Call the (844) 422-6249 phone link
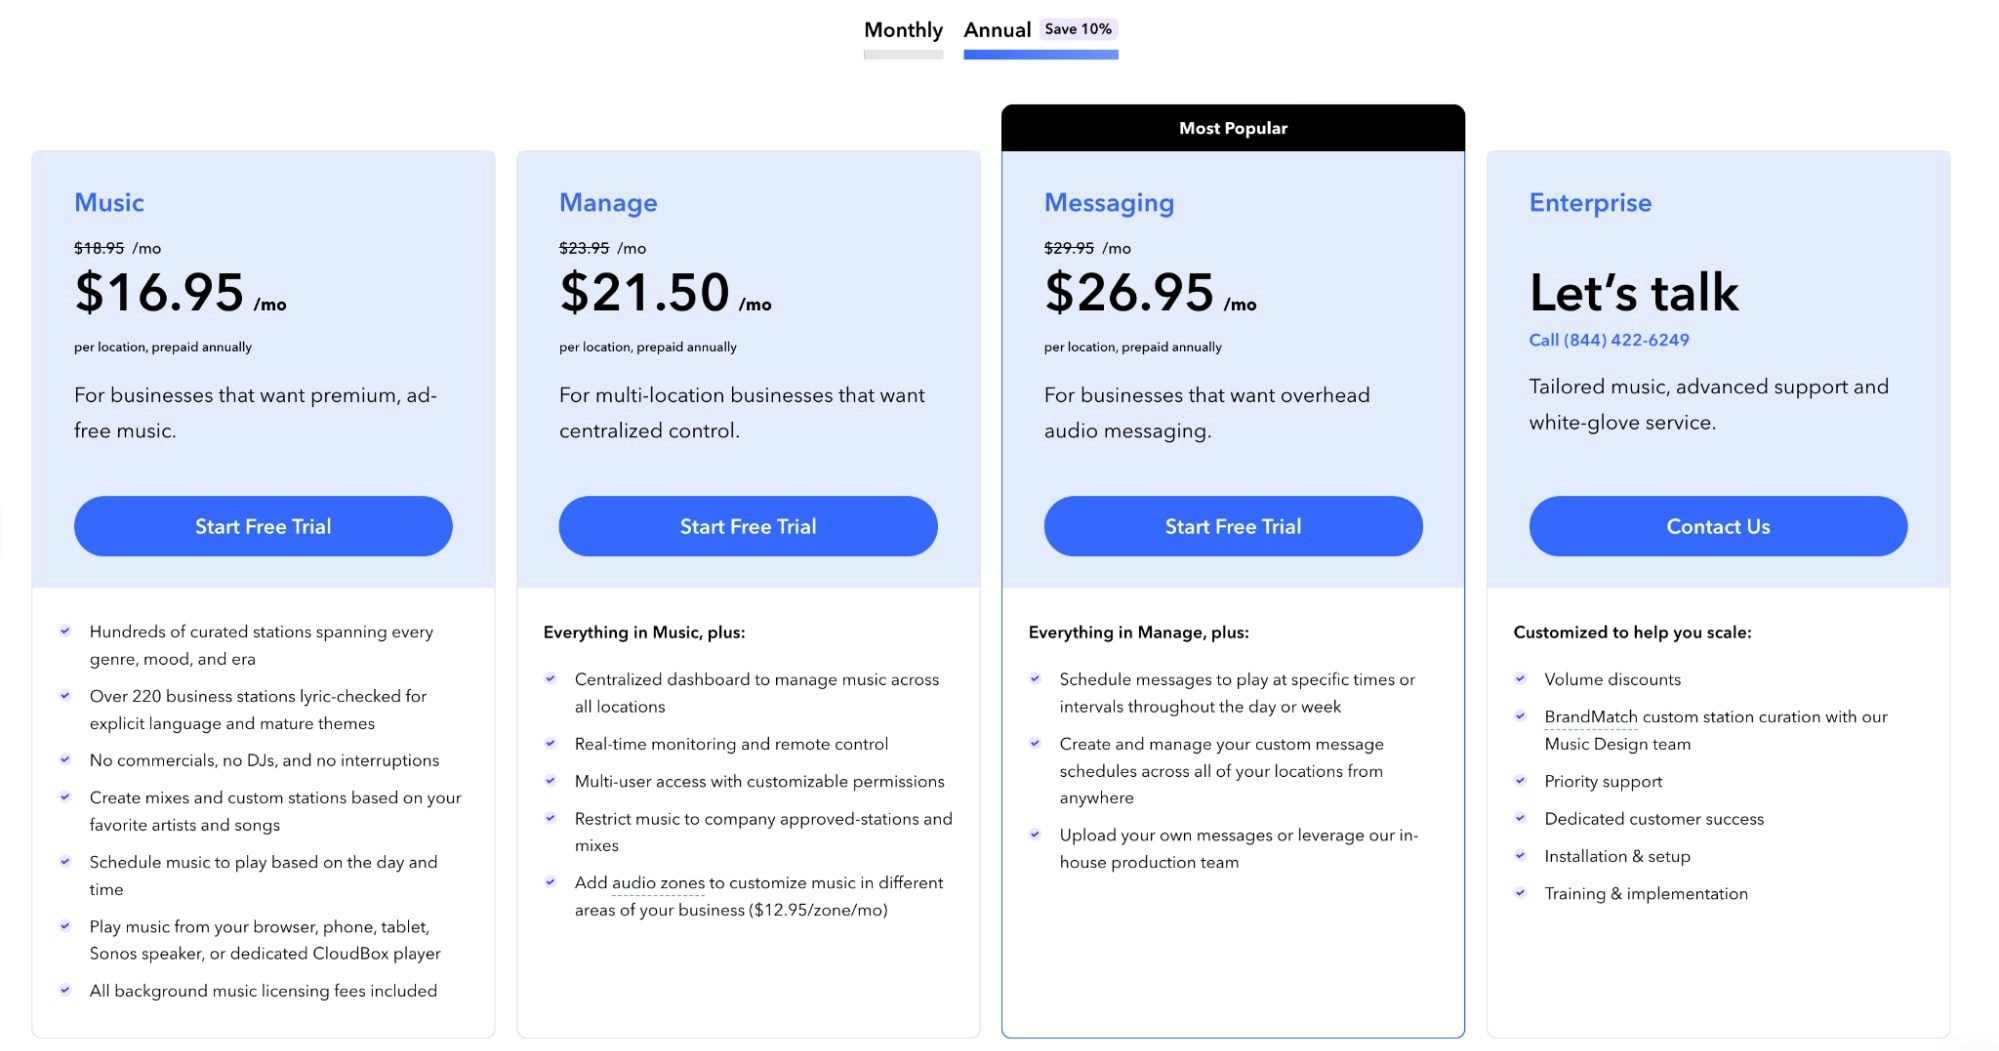This screenshot has width=1999, height=1051. tap(1609, 340)
